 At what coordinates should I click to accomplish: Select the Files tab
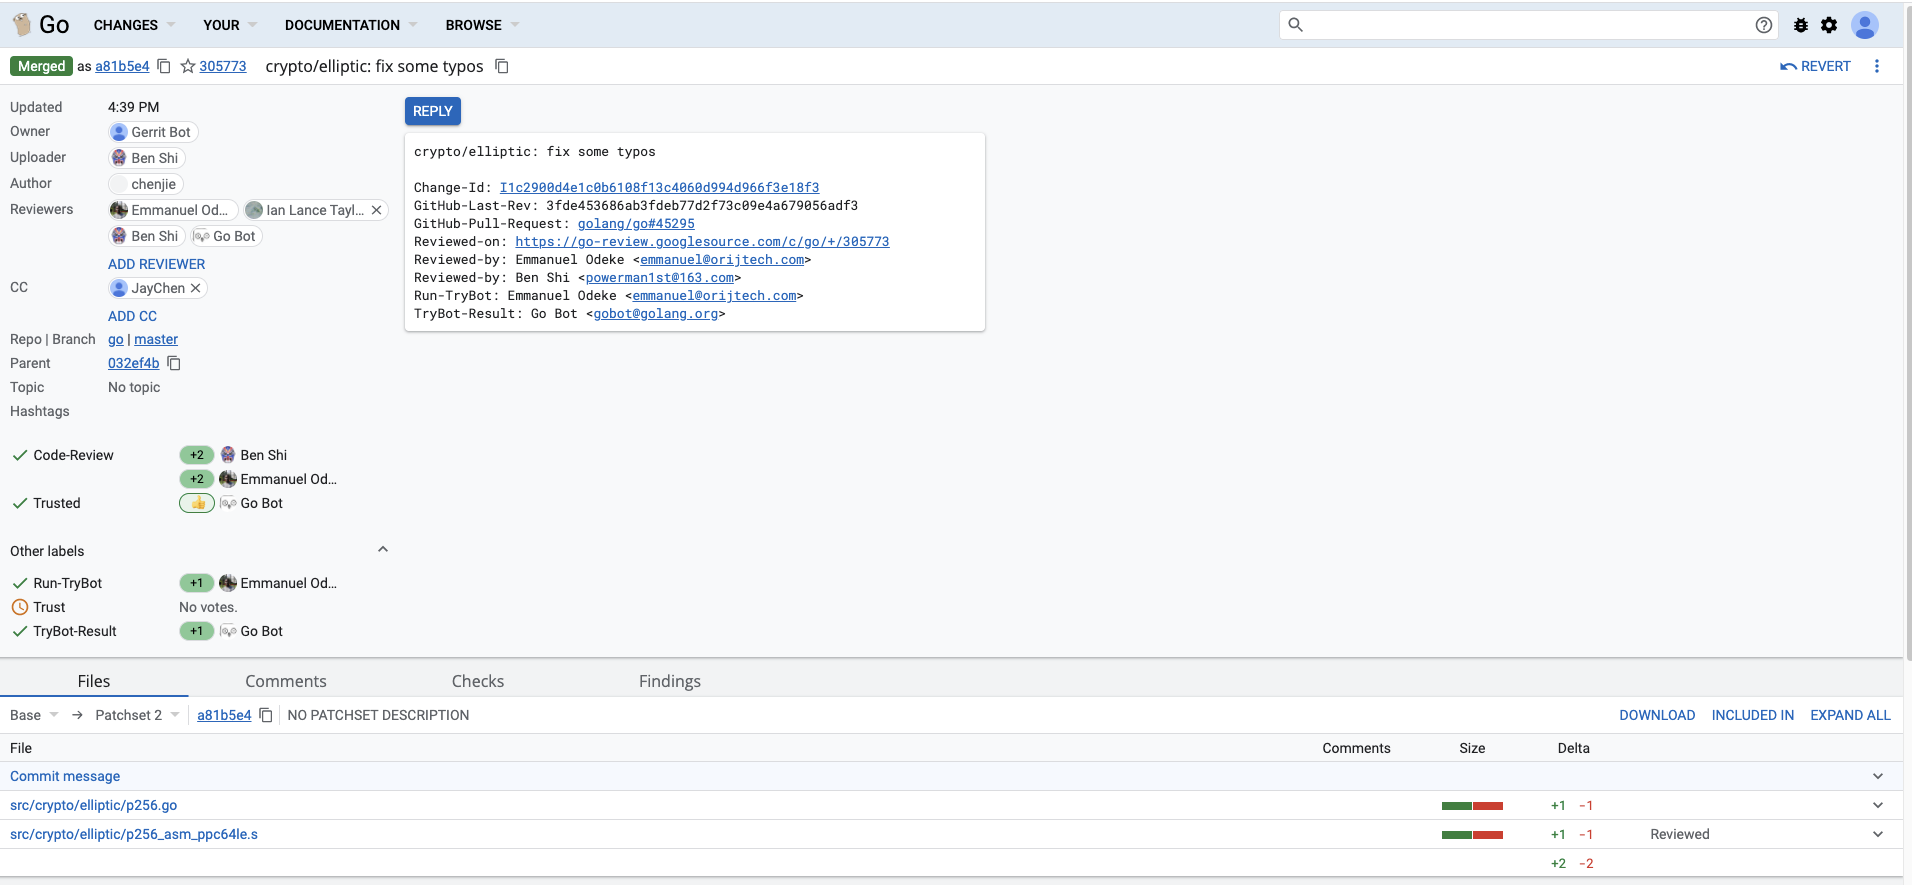point(94,681)
